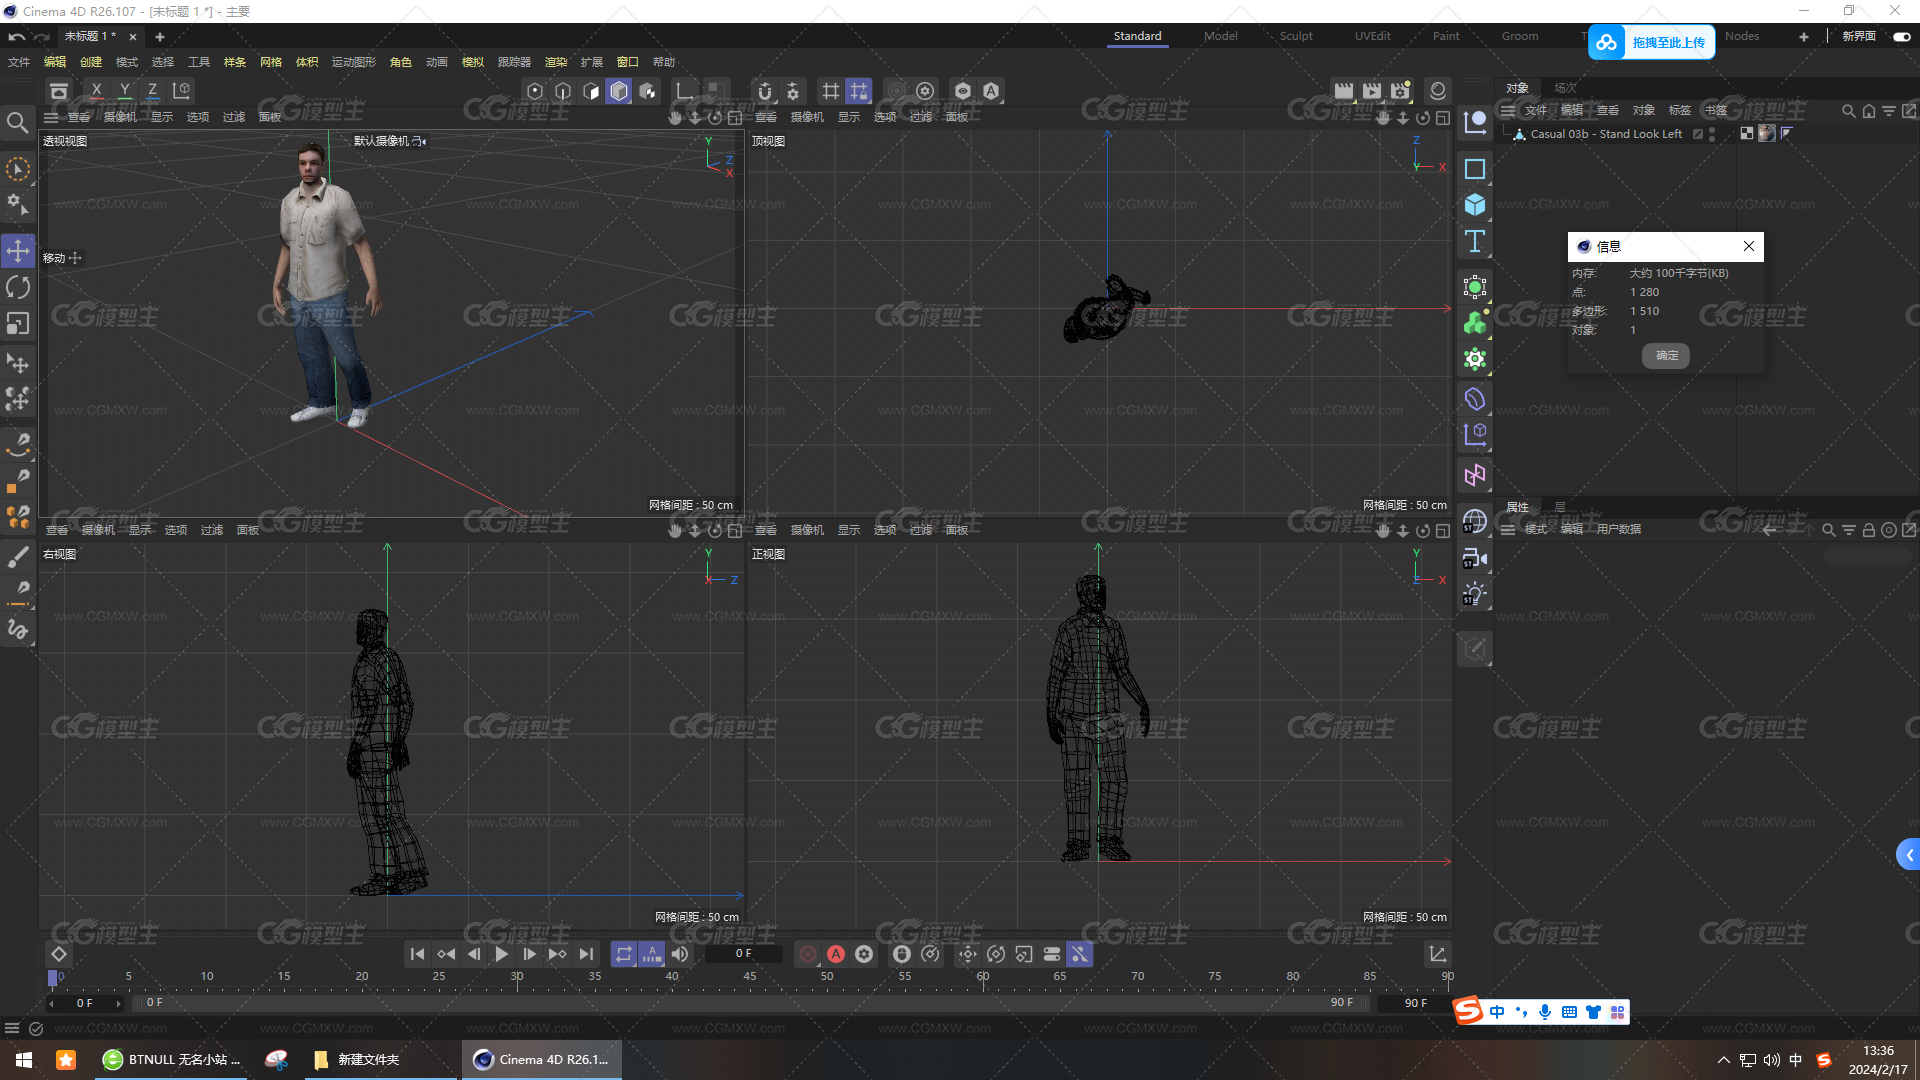The image size is (1920, 1080).
Task: Switch to the 场次 tab in Object Manager
Action: (1565, 88)
